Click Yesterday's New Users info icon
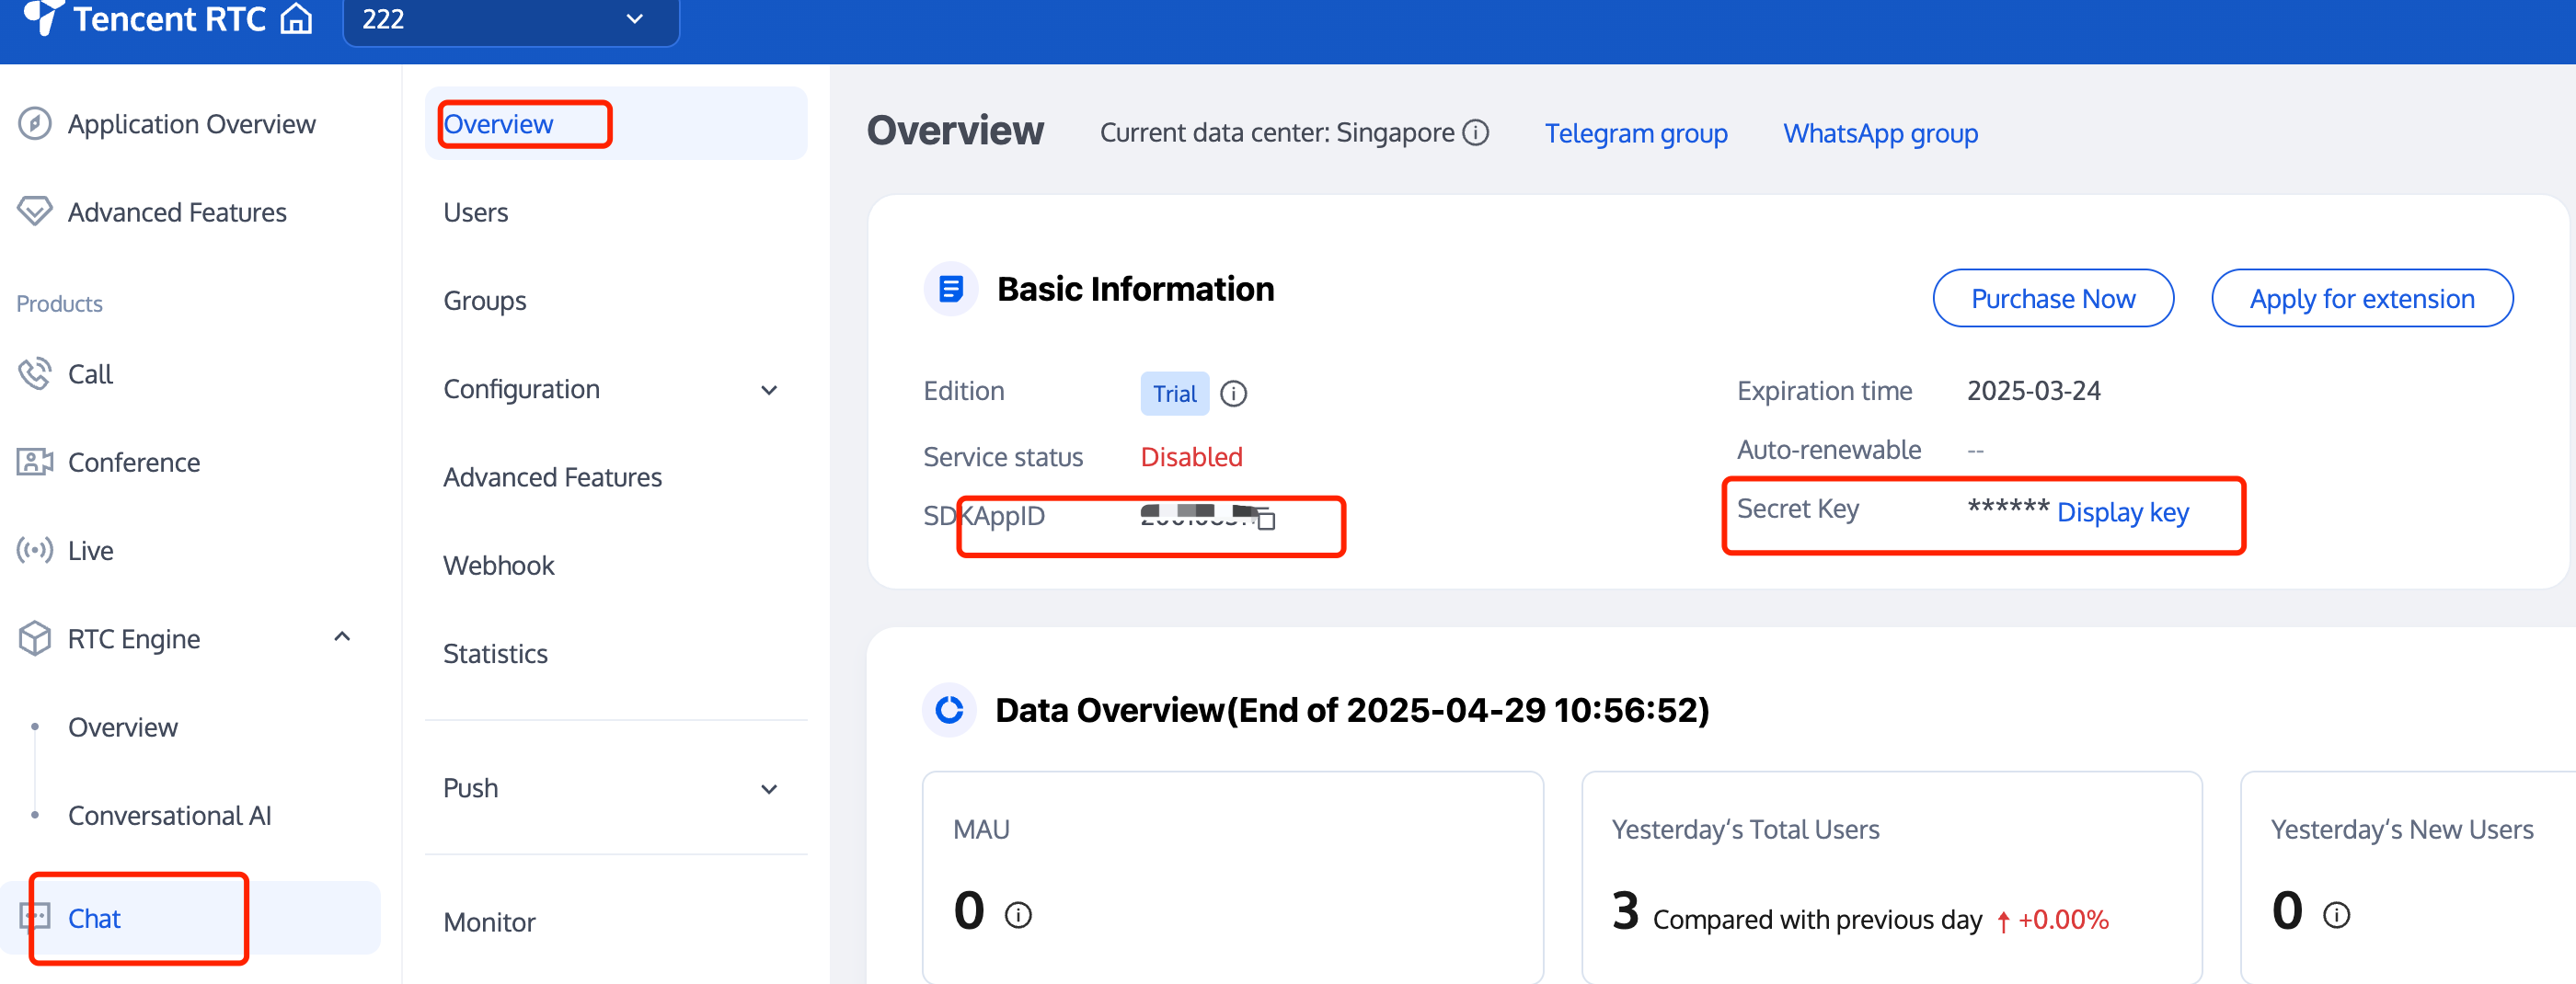 [x=2336, y=914]
